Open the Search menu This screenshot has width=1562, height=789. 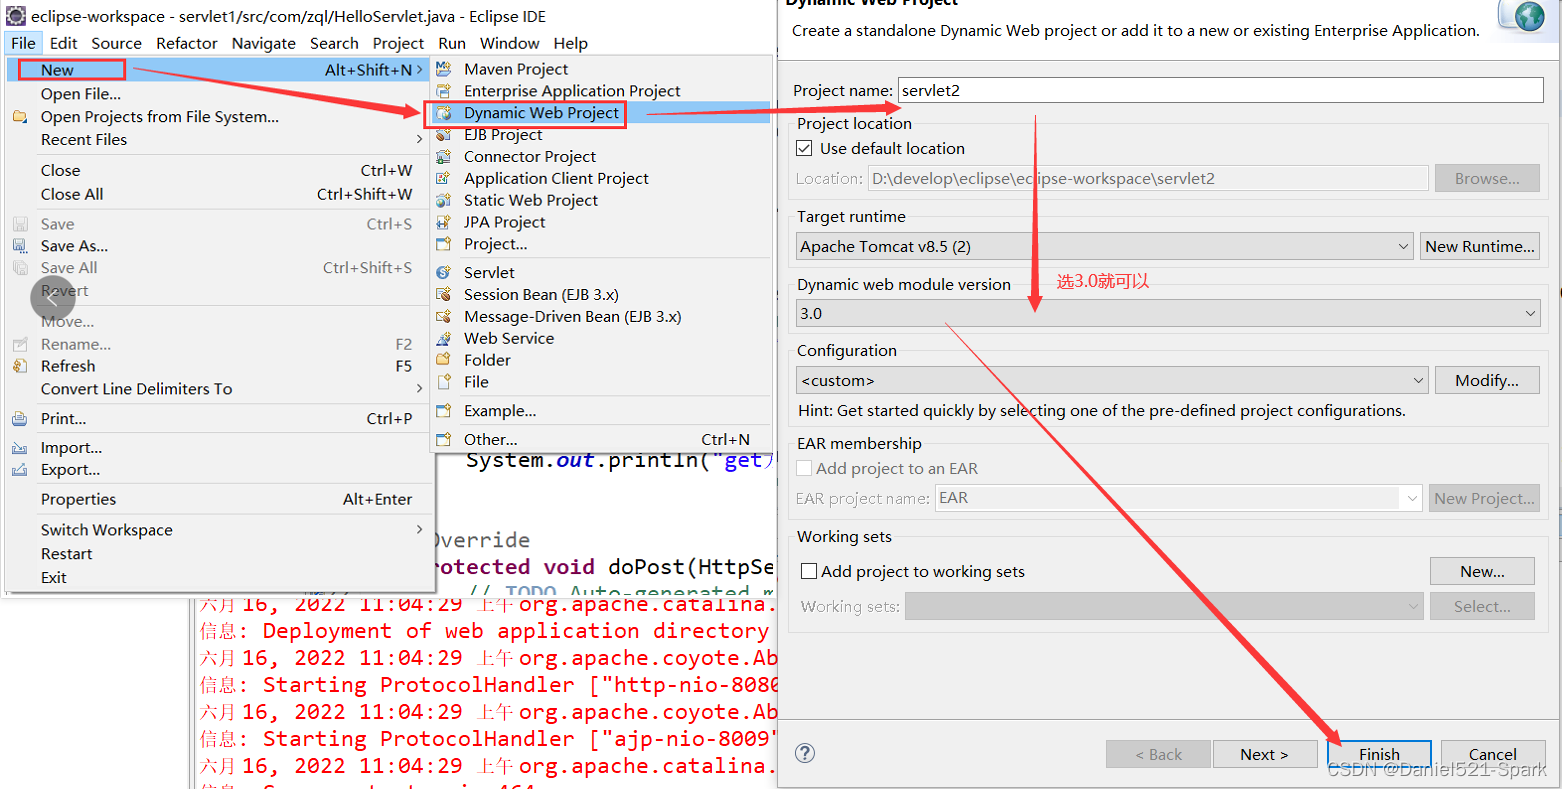[x=334, y=43]
